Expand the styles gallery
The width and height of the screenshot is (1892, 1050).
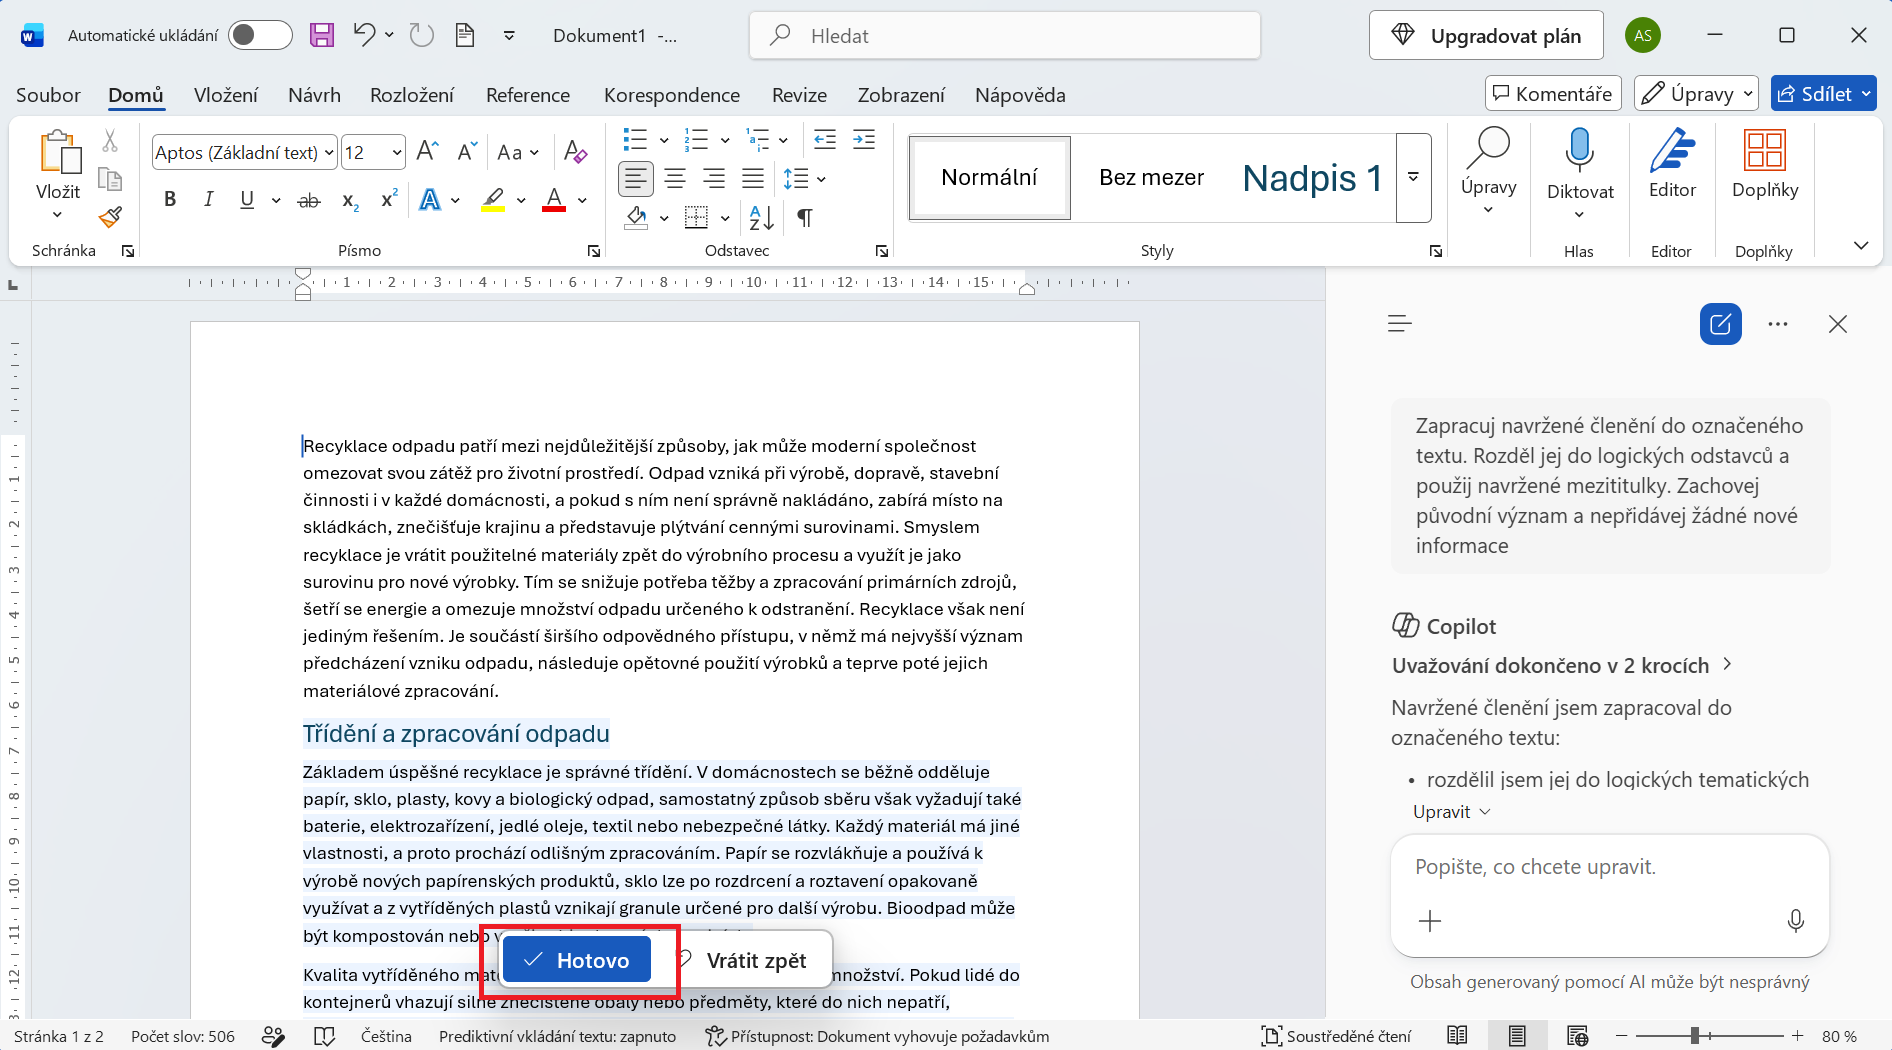(1413, 177)
